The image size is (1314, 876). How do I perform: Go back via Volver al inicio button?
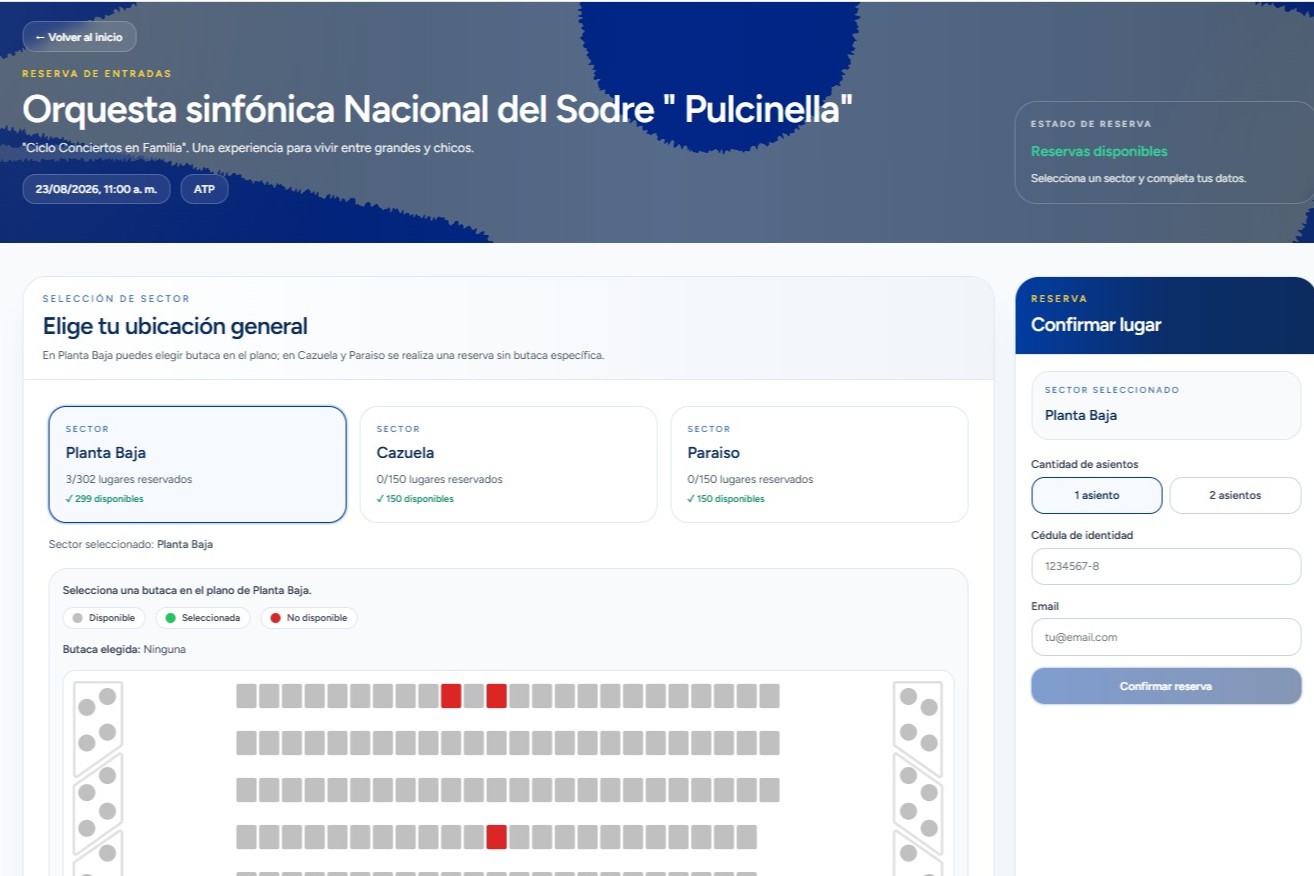[x=79, y=37]
